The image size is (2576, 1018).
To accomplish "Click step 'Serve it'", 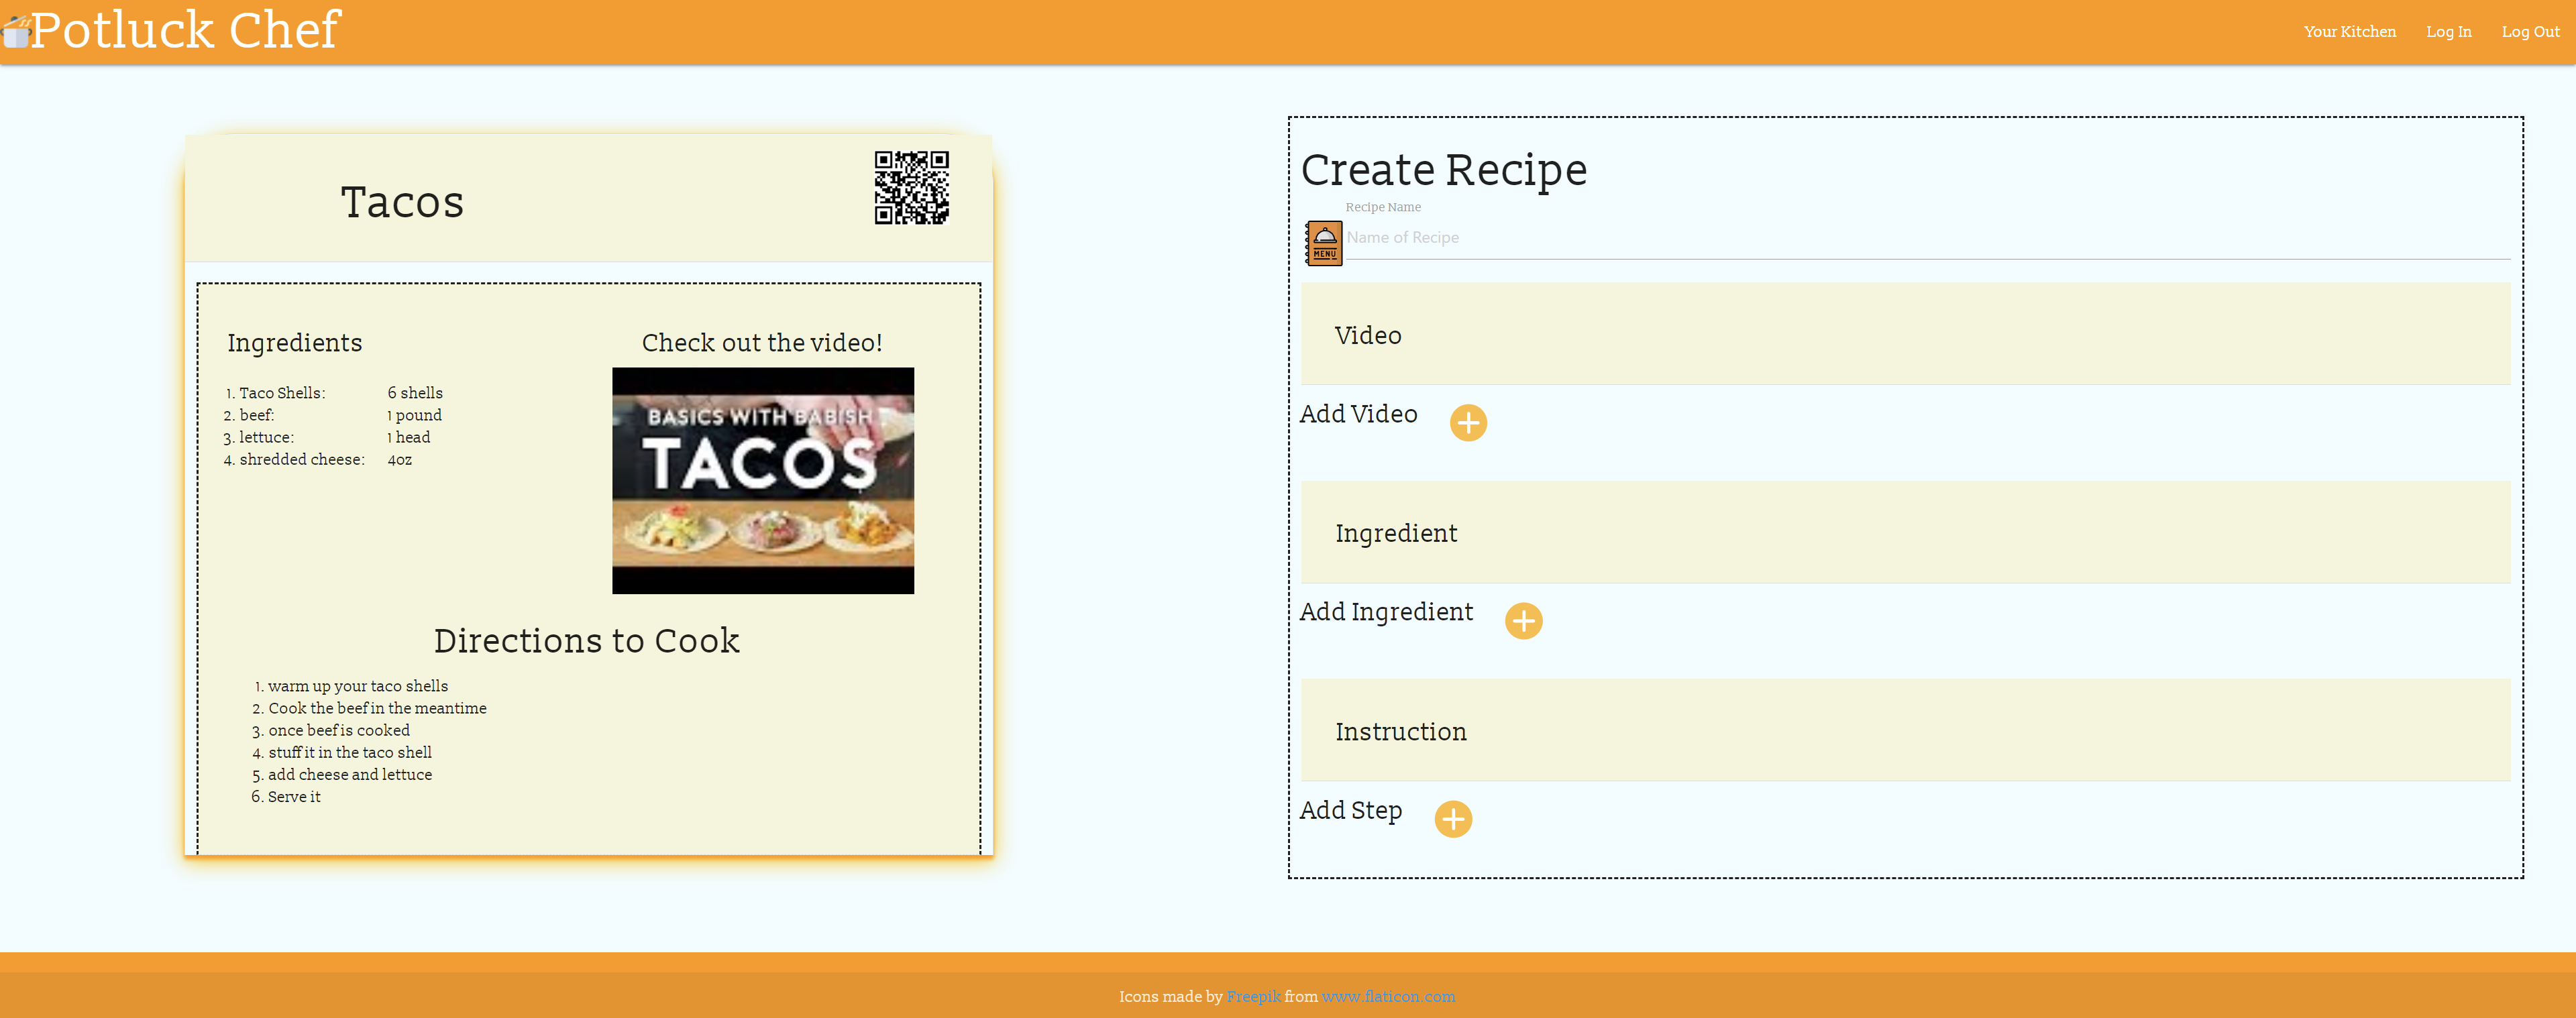I will point(294,796).
